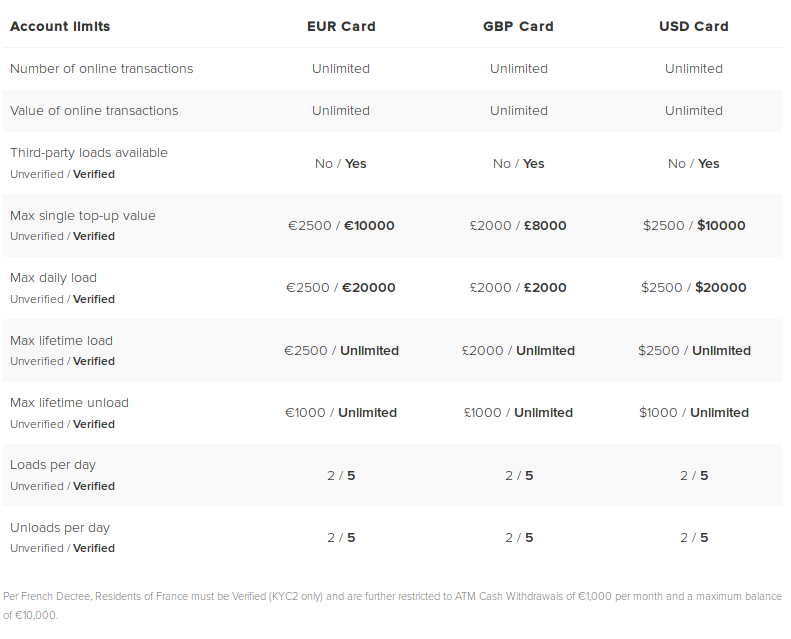Screen dimensions: 791x639
Task: Click the Max lifetime unload row label
Action: [x=69, y=402]
